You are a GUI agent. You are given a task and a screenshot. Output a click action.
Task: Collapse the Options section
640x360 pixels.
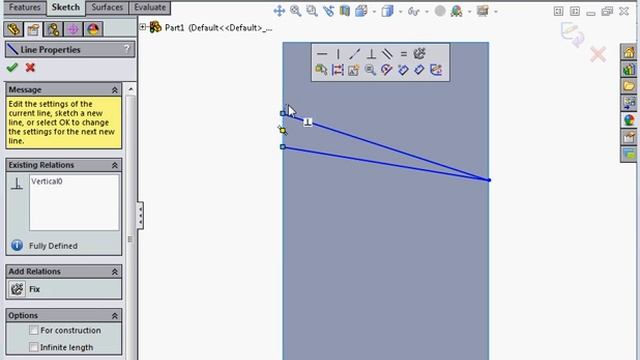[115, 316]
